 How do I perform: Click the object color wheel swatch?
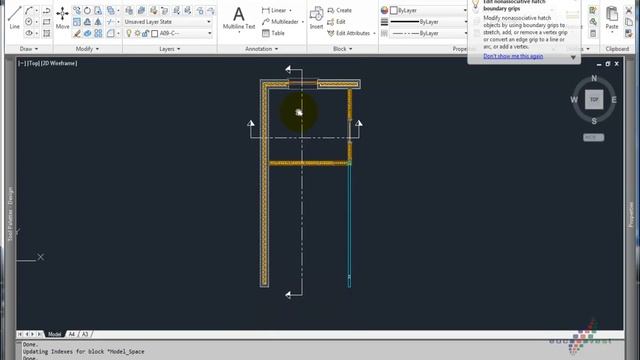(384, 10)
